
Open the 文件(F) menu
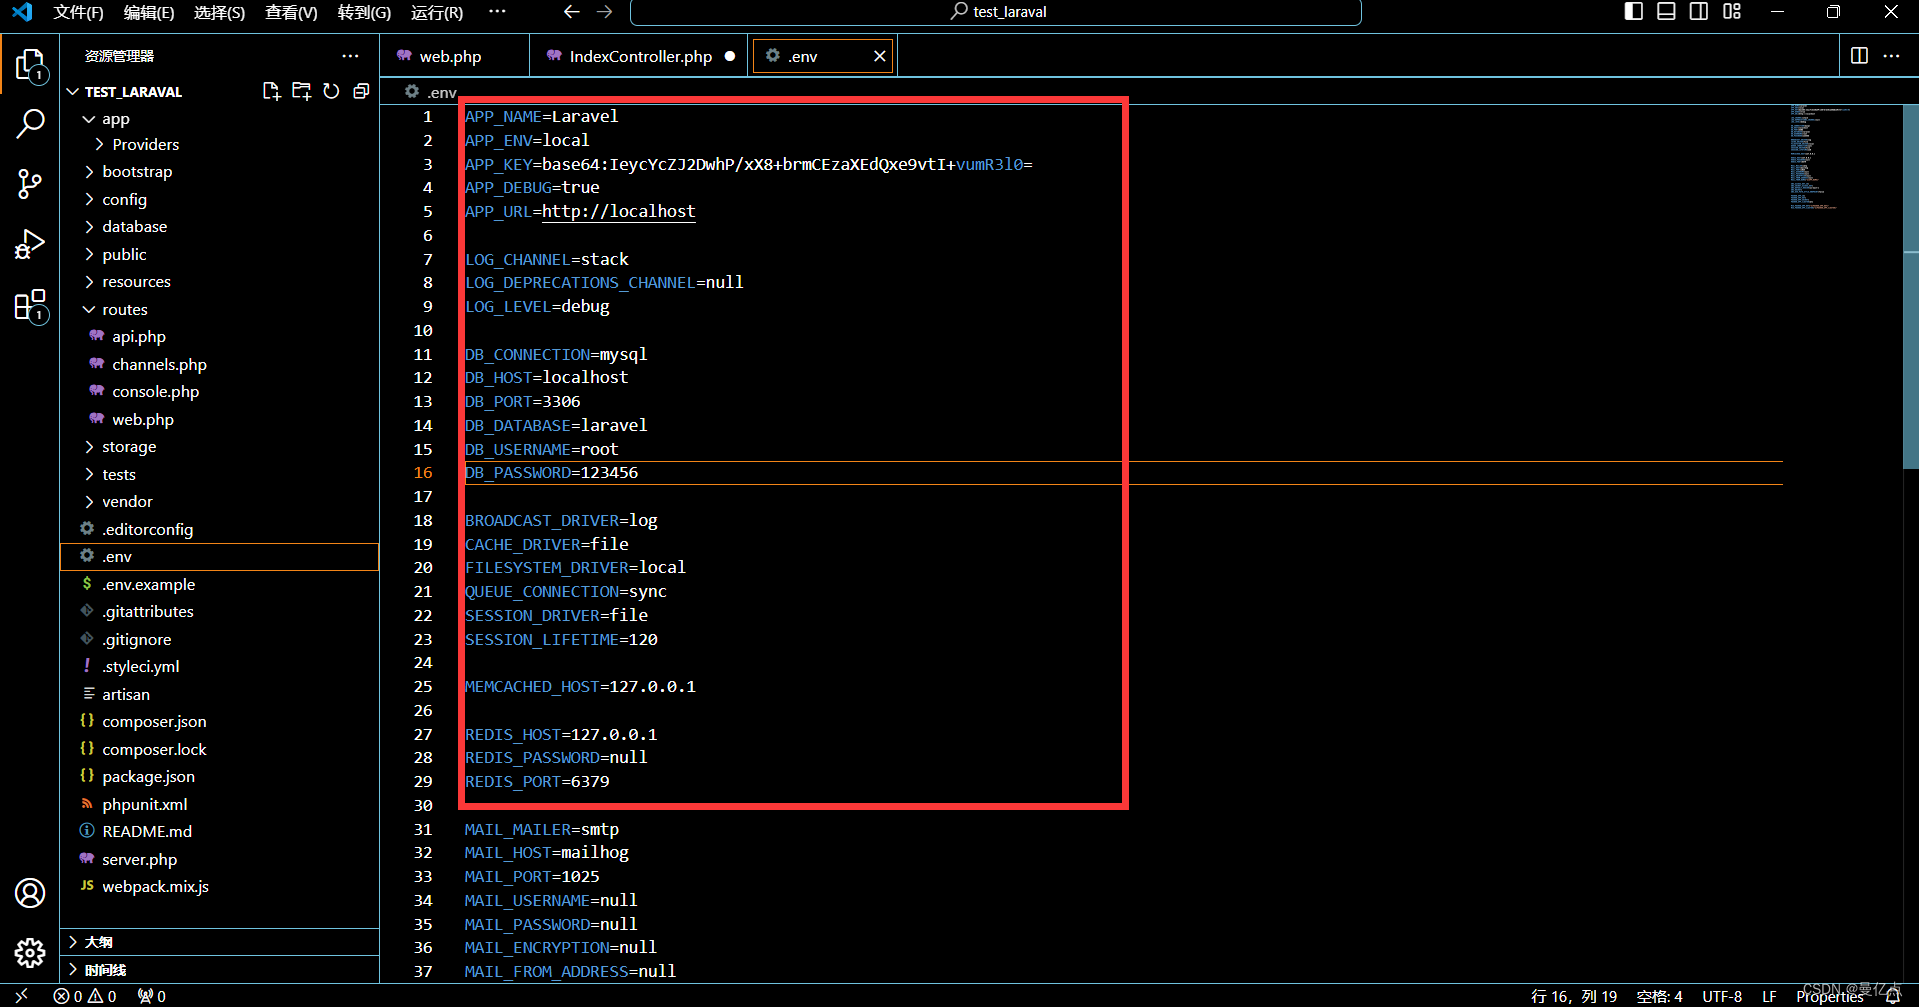click(78, 12)
